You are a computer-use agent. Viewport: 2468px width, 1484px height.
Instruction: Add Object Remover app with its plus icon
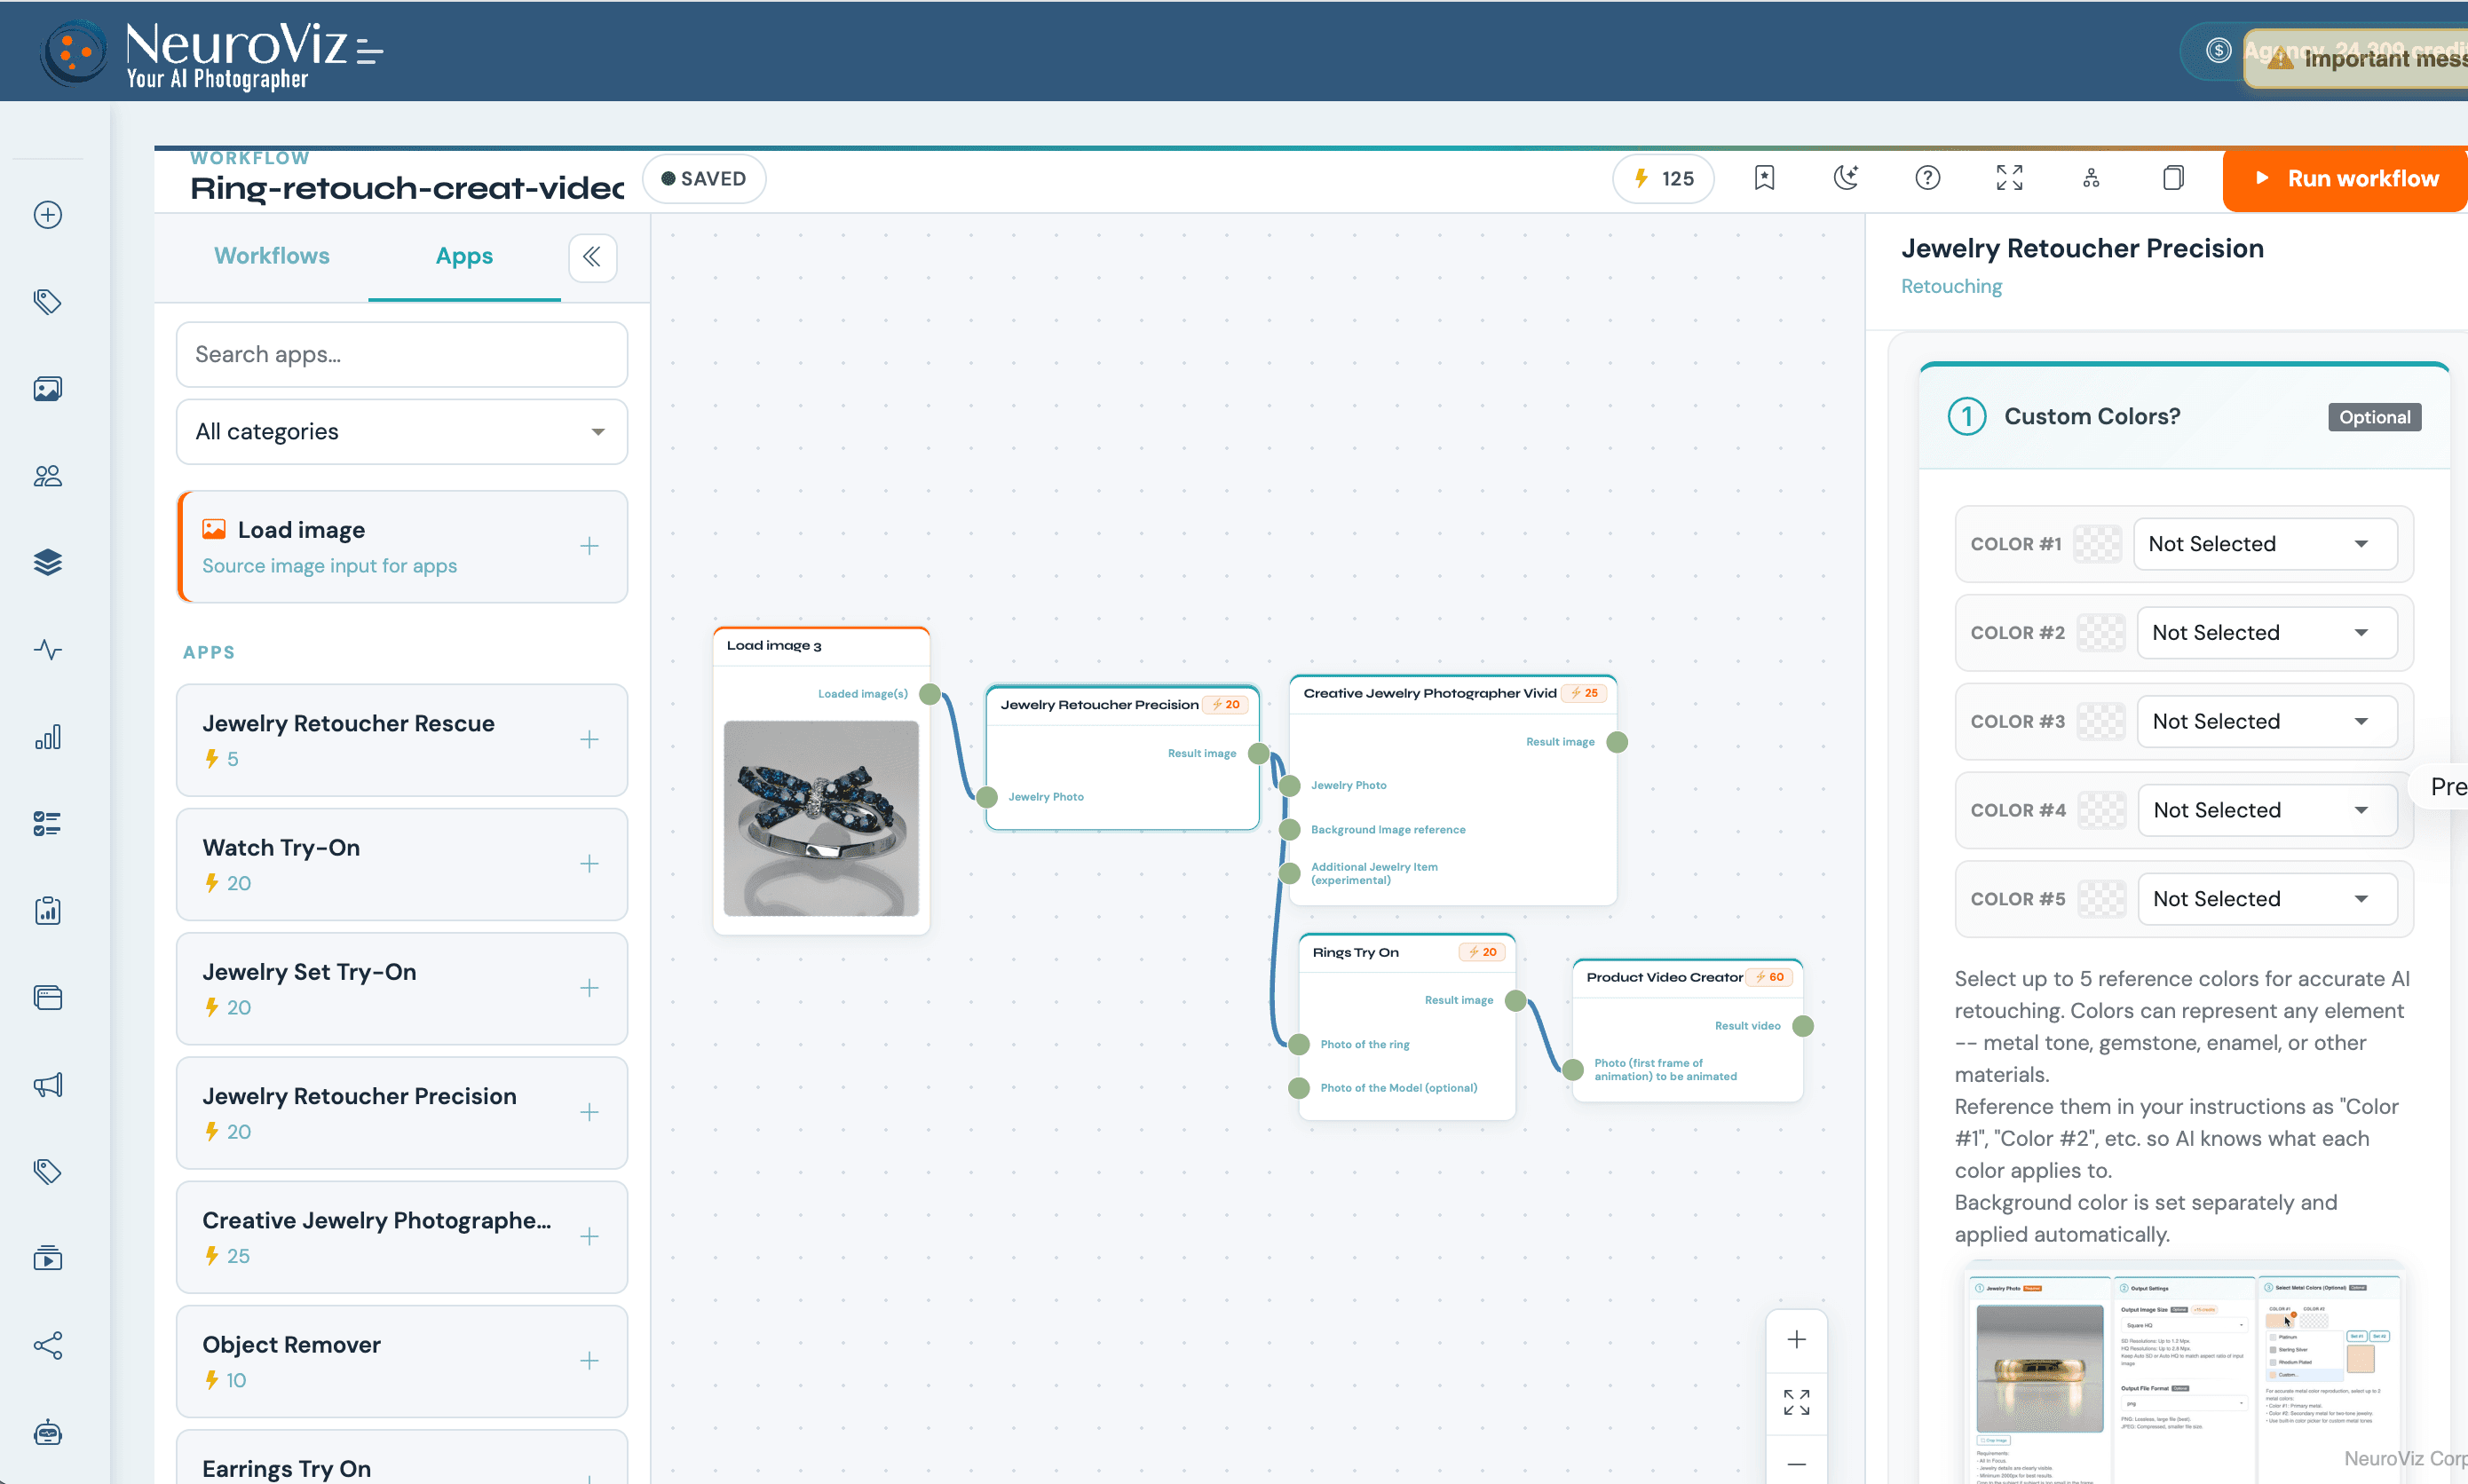(590, 1361)
